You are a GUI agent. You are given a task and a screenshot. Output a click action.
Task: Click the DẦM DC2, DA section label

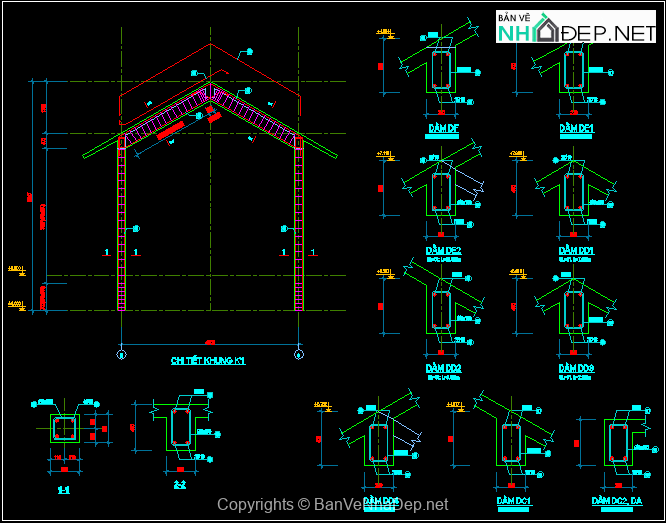point(614,500)
